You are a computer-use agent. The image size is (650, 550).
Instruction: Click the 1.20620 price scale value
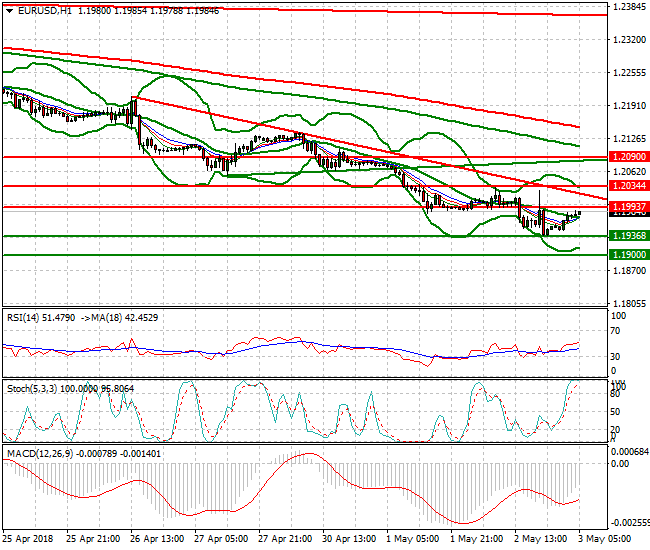coord(629,172)
